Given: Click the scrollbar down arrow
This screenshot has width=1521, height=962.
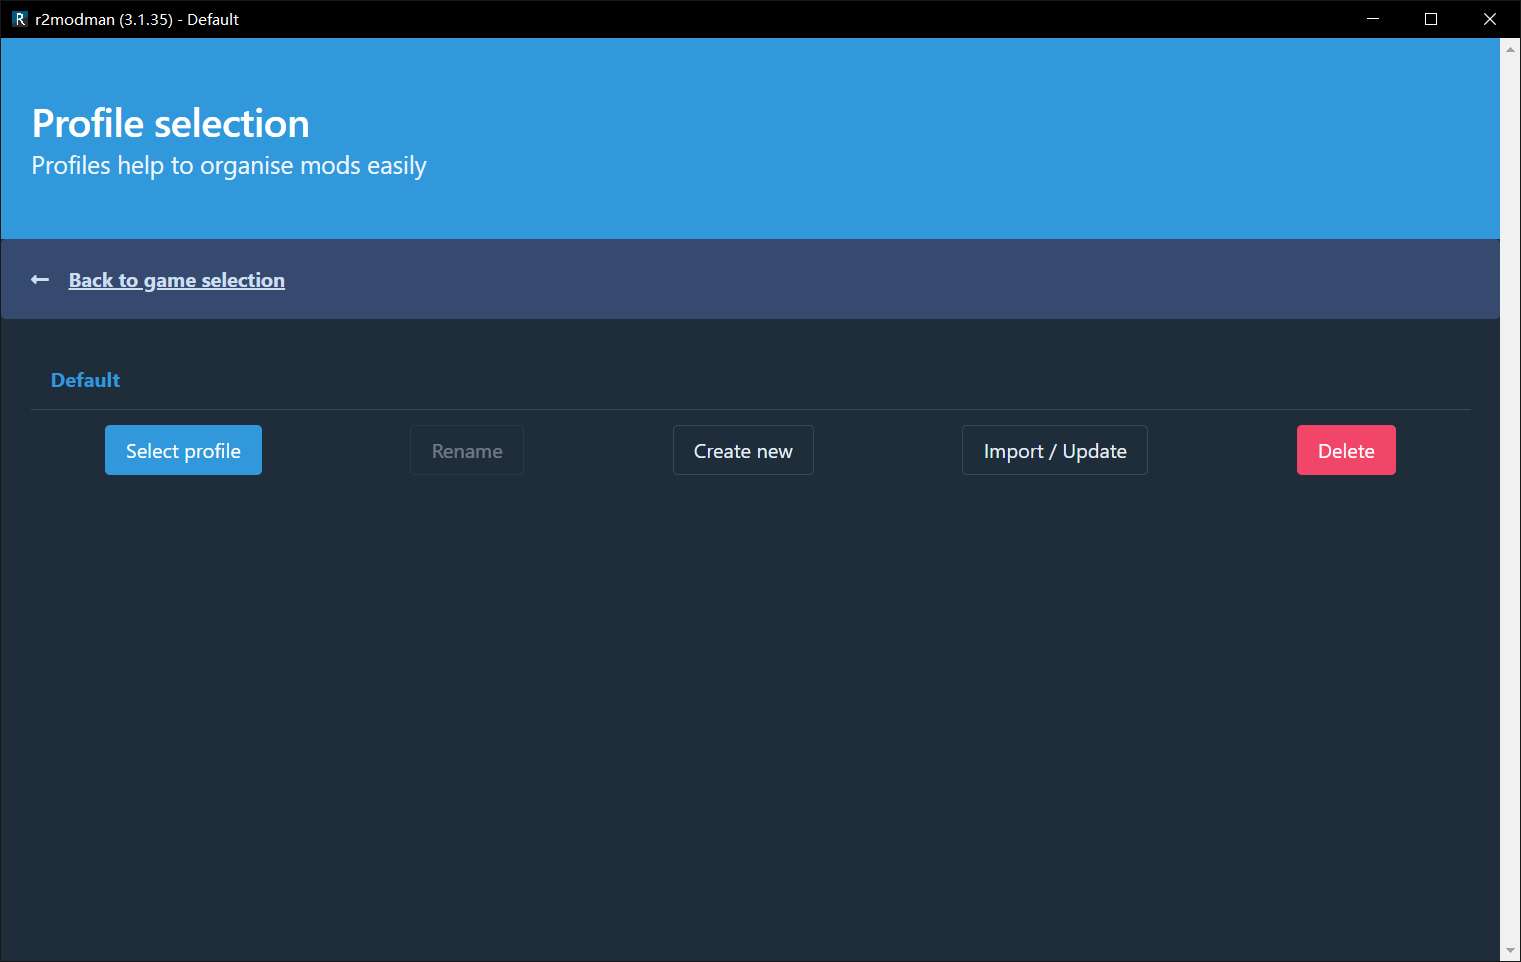Looking at the screenshot, I should pos(1510,951).
